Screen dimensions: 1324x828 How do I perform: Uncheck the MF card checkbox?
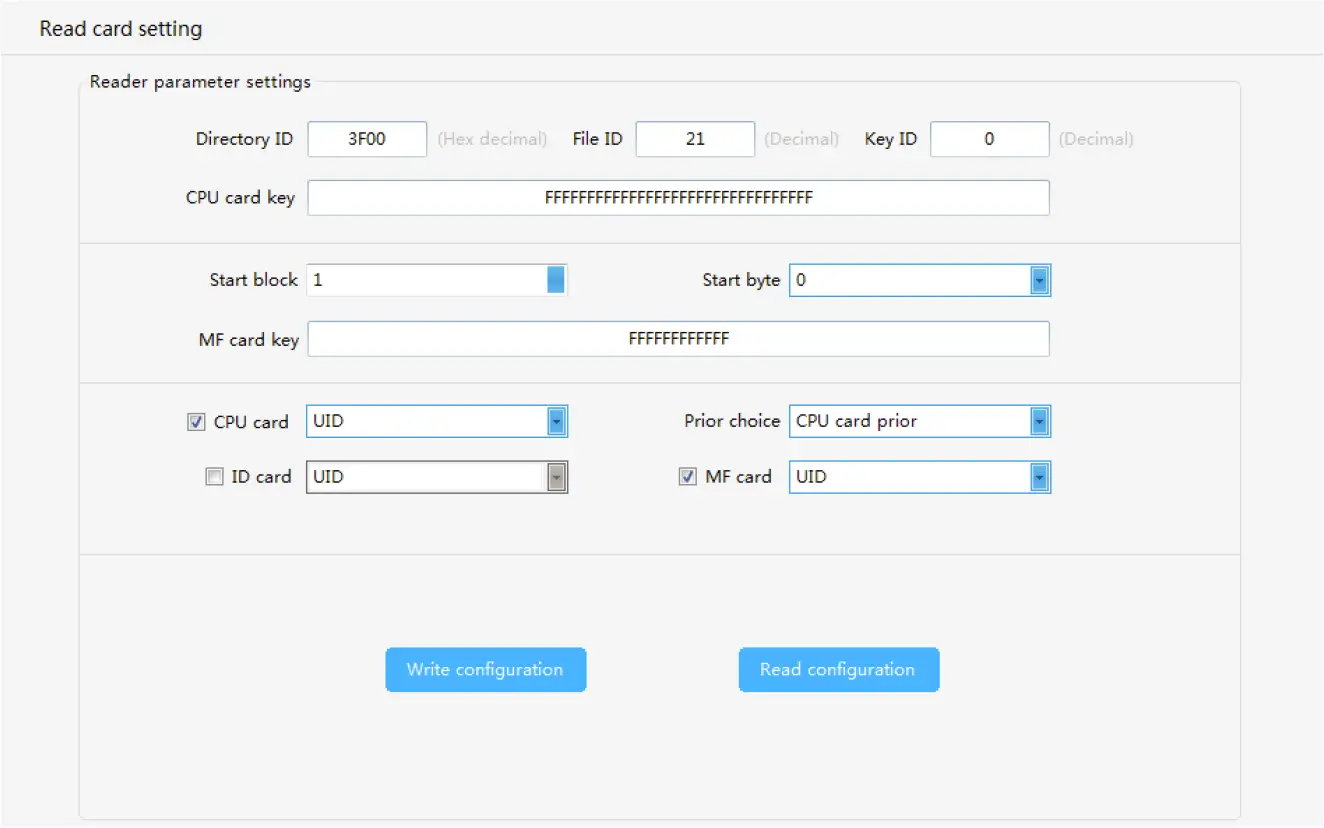687,477
